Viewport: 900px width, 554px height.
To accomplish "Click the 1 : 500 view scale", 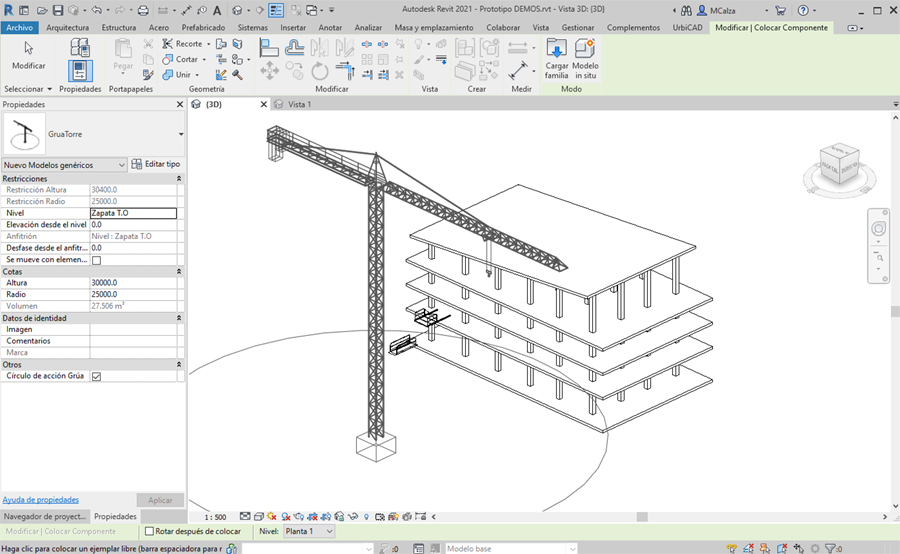I will pos(214,517).
